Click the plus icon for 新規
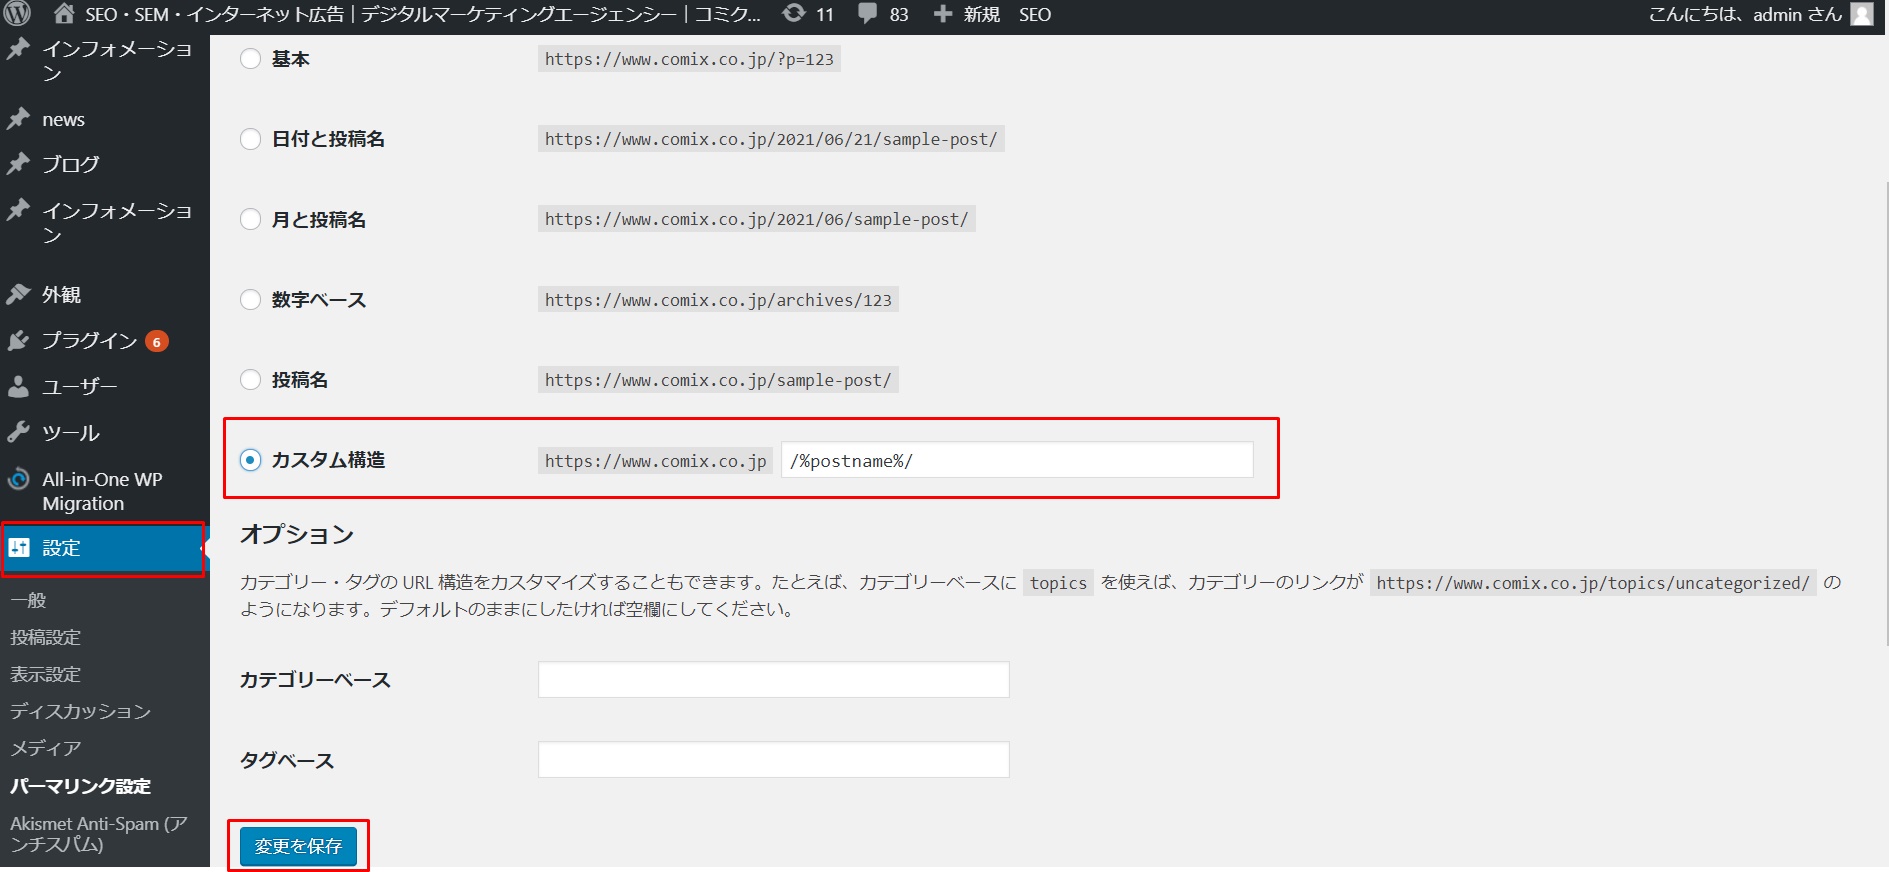 pyautogui.click(x=942, y=14)
